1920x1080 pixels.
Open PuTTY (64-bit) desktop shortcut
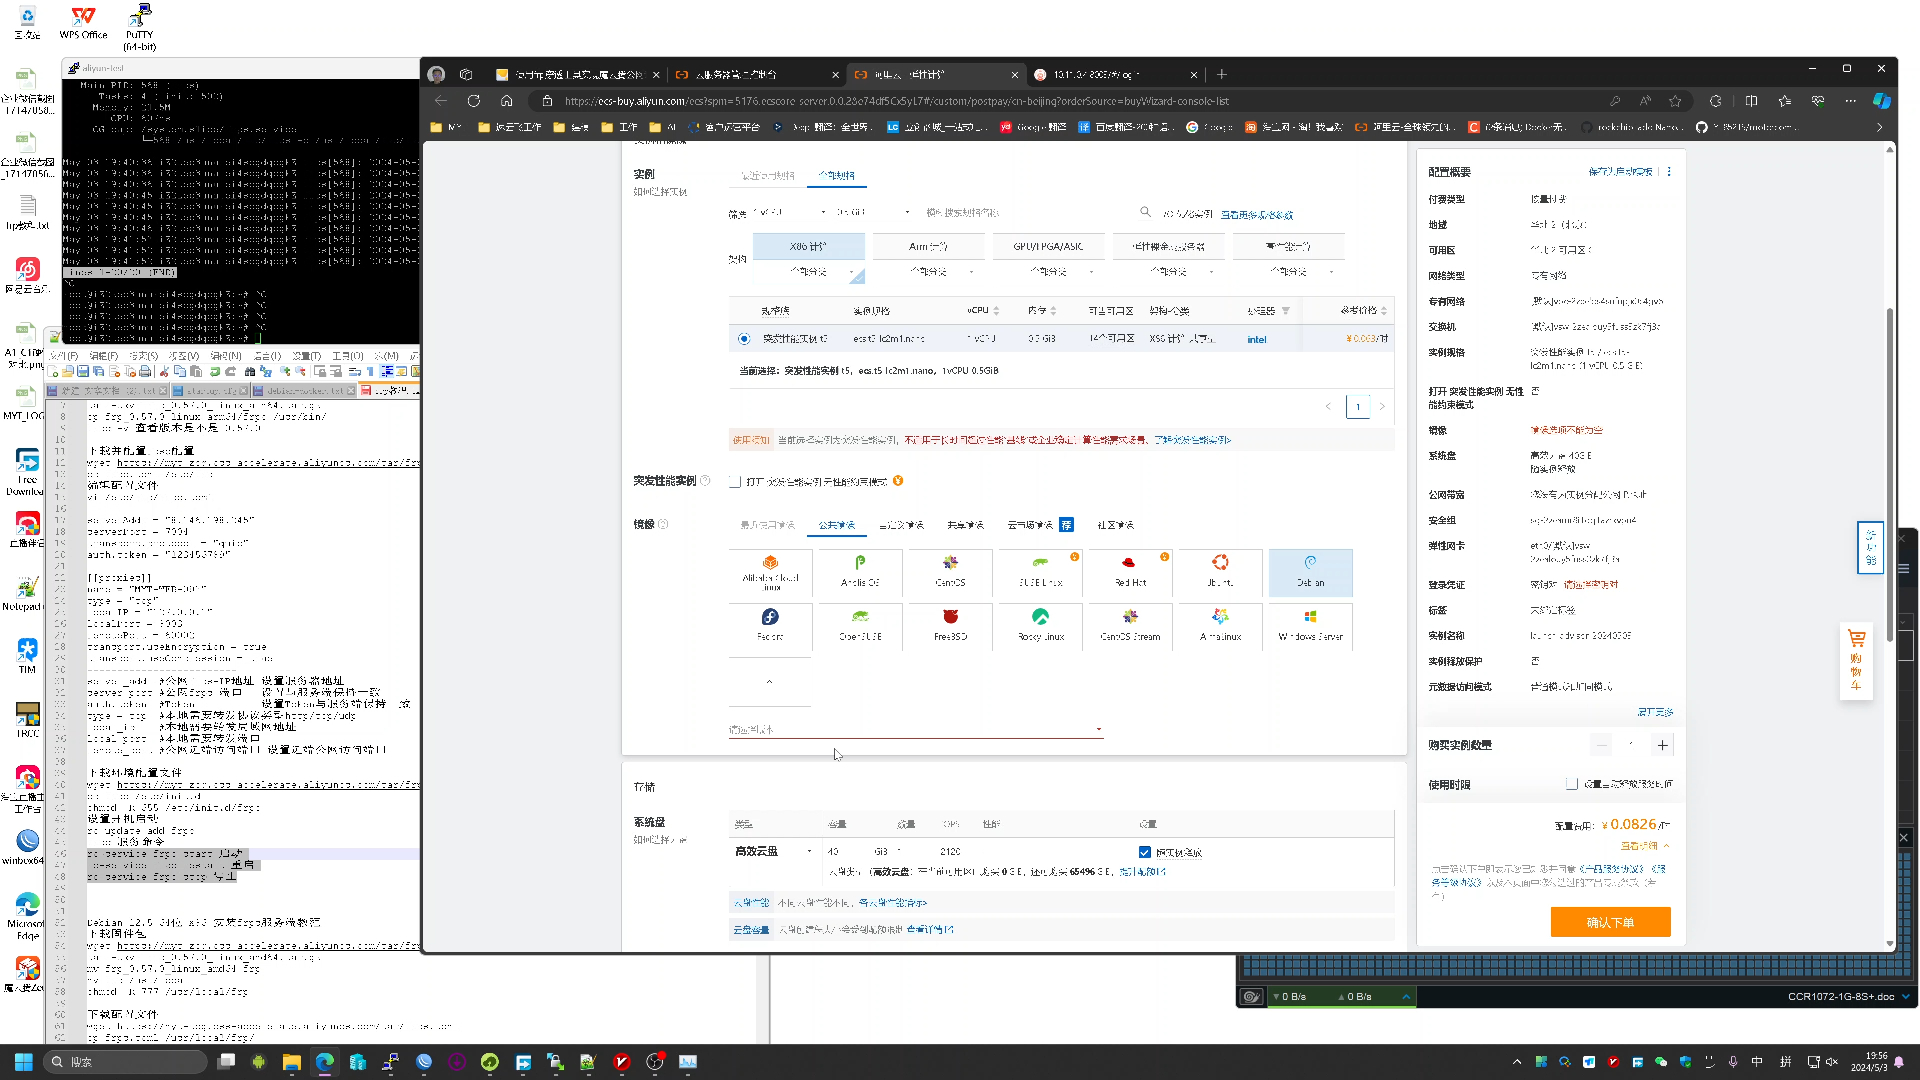pos(140,27)
